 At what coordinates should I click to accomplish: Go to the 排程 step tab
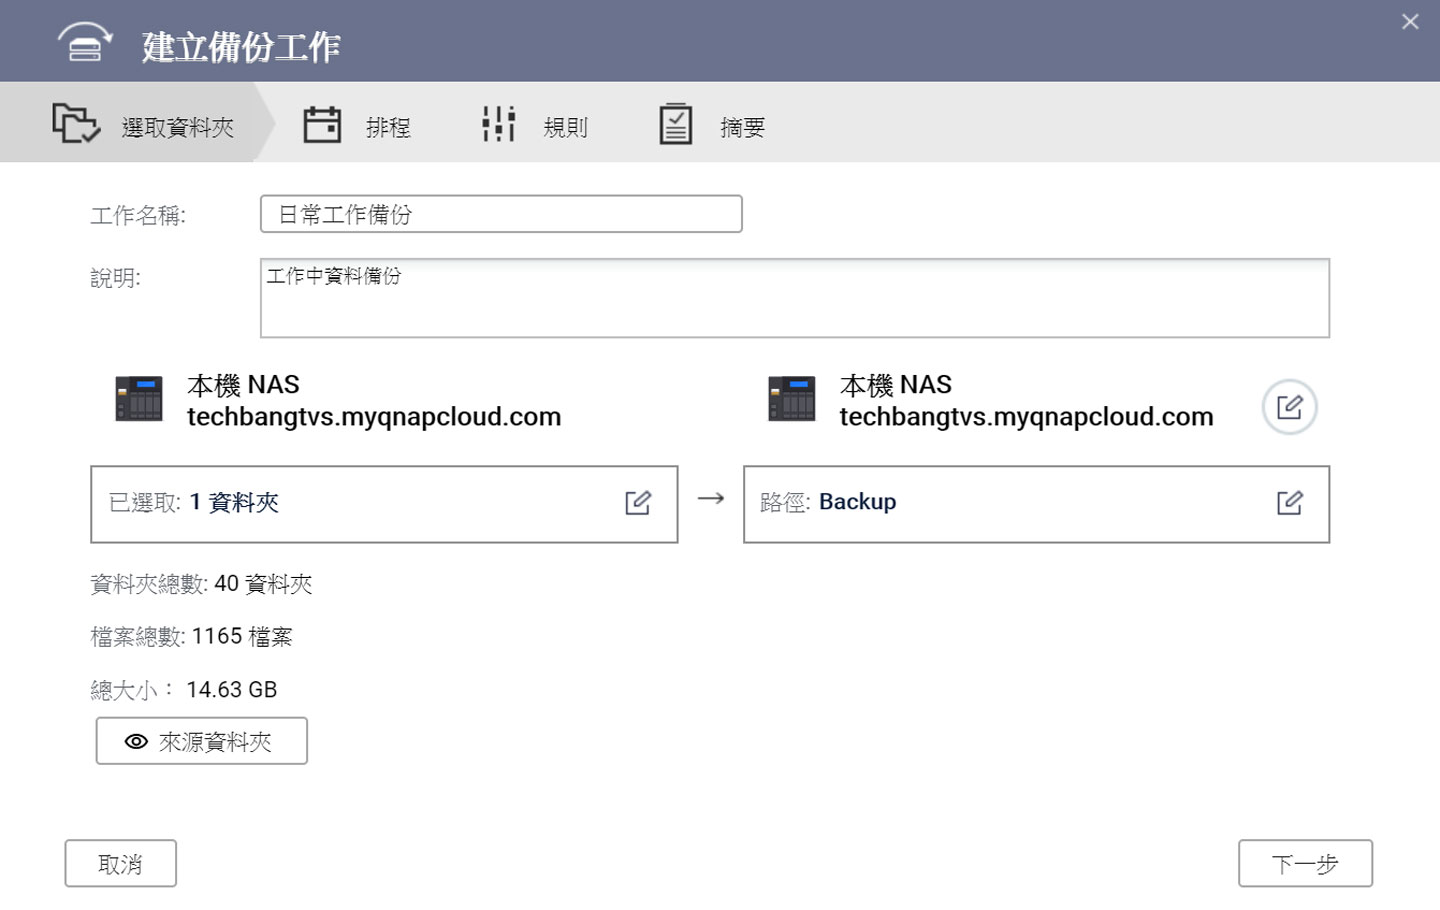pyautogui.click(x=357, y=125)
